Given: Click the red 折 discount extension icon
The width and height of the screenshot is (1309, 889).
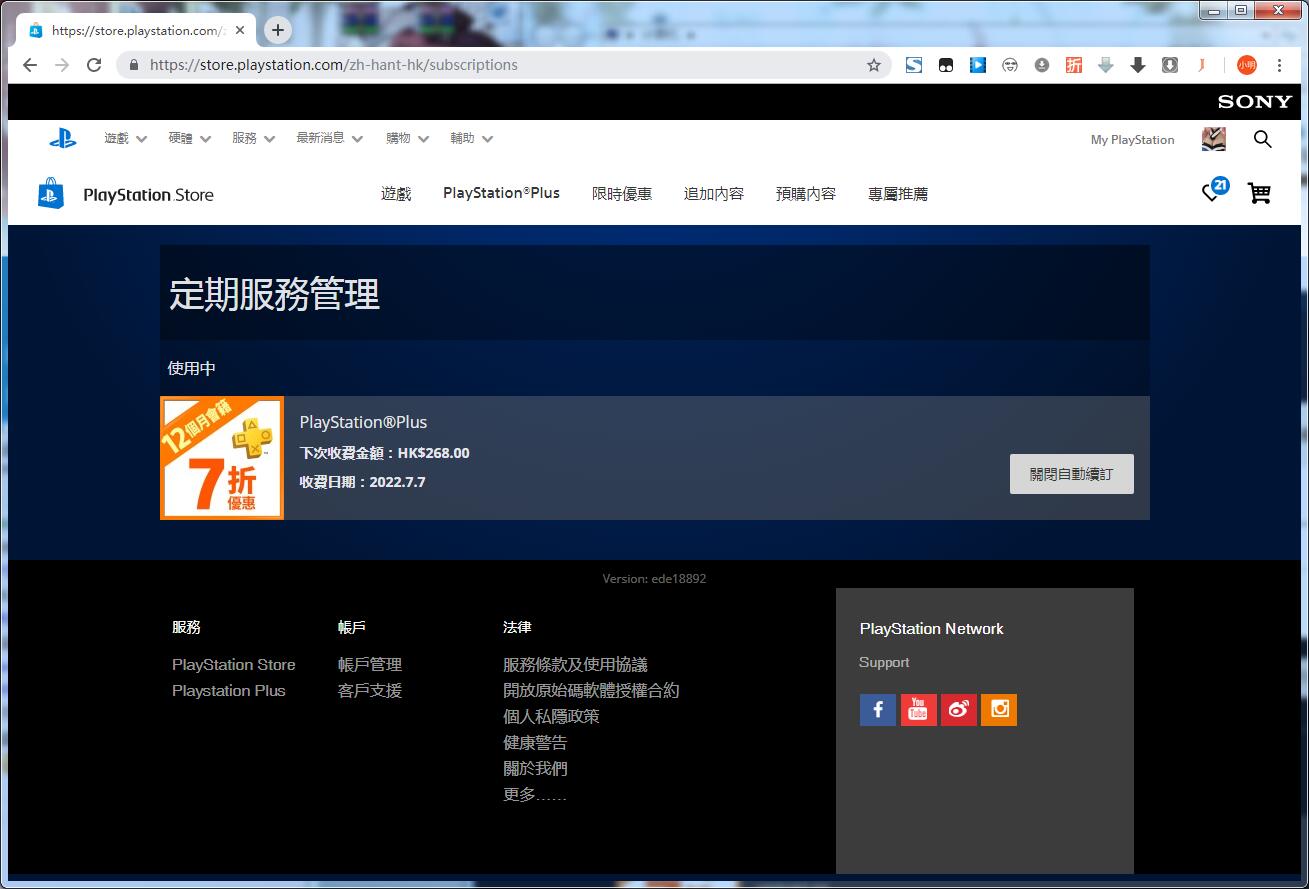Looking at the screenshot, I should pyautogui.click(x=1074, y=65).
